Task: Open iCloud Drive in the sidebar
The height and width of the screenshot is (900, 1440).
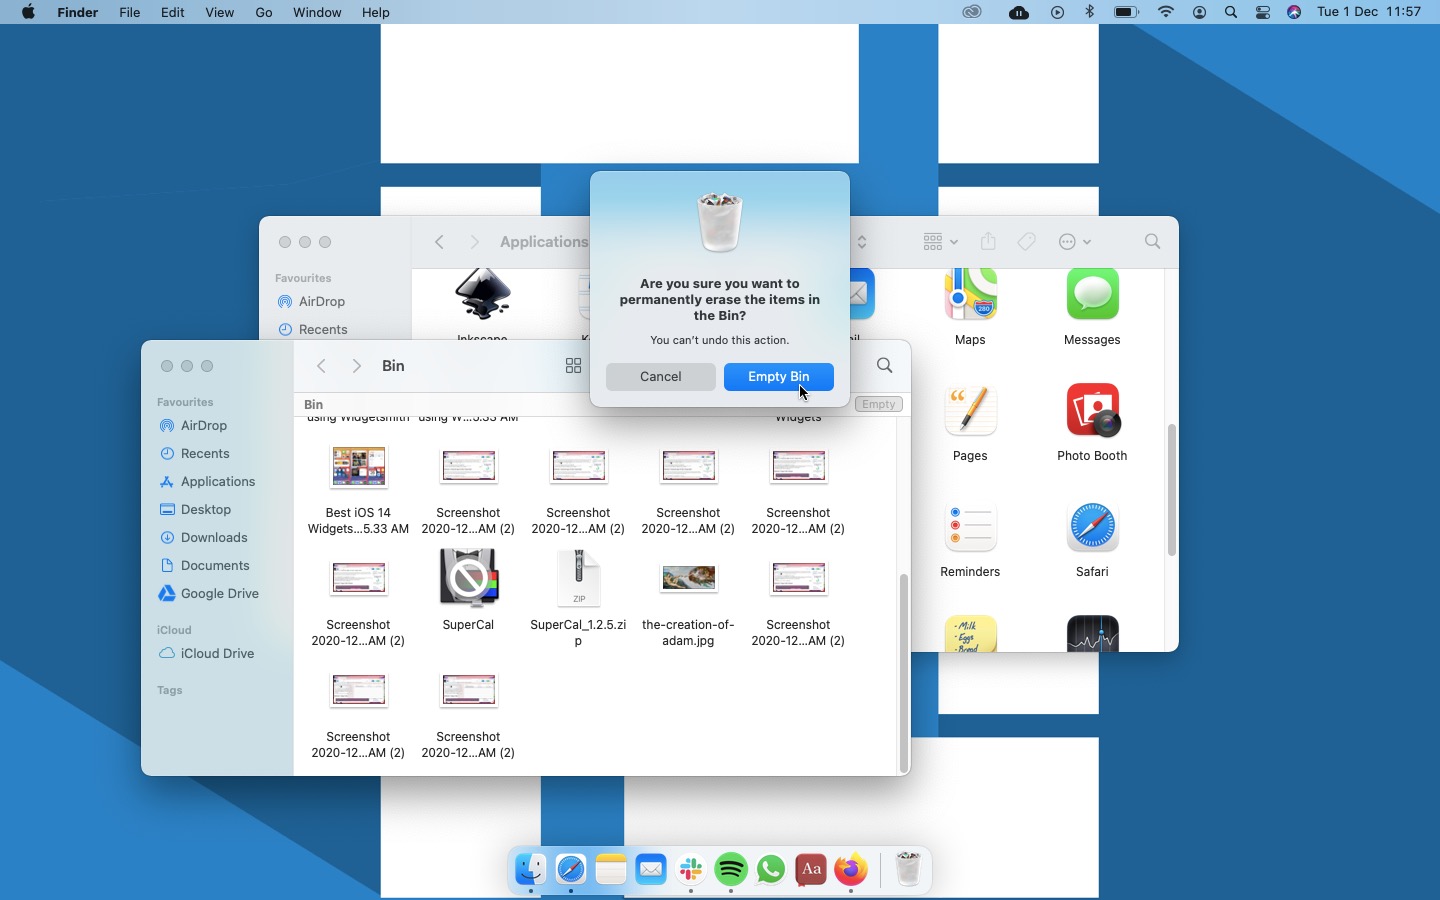Action: 217,654
